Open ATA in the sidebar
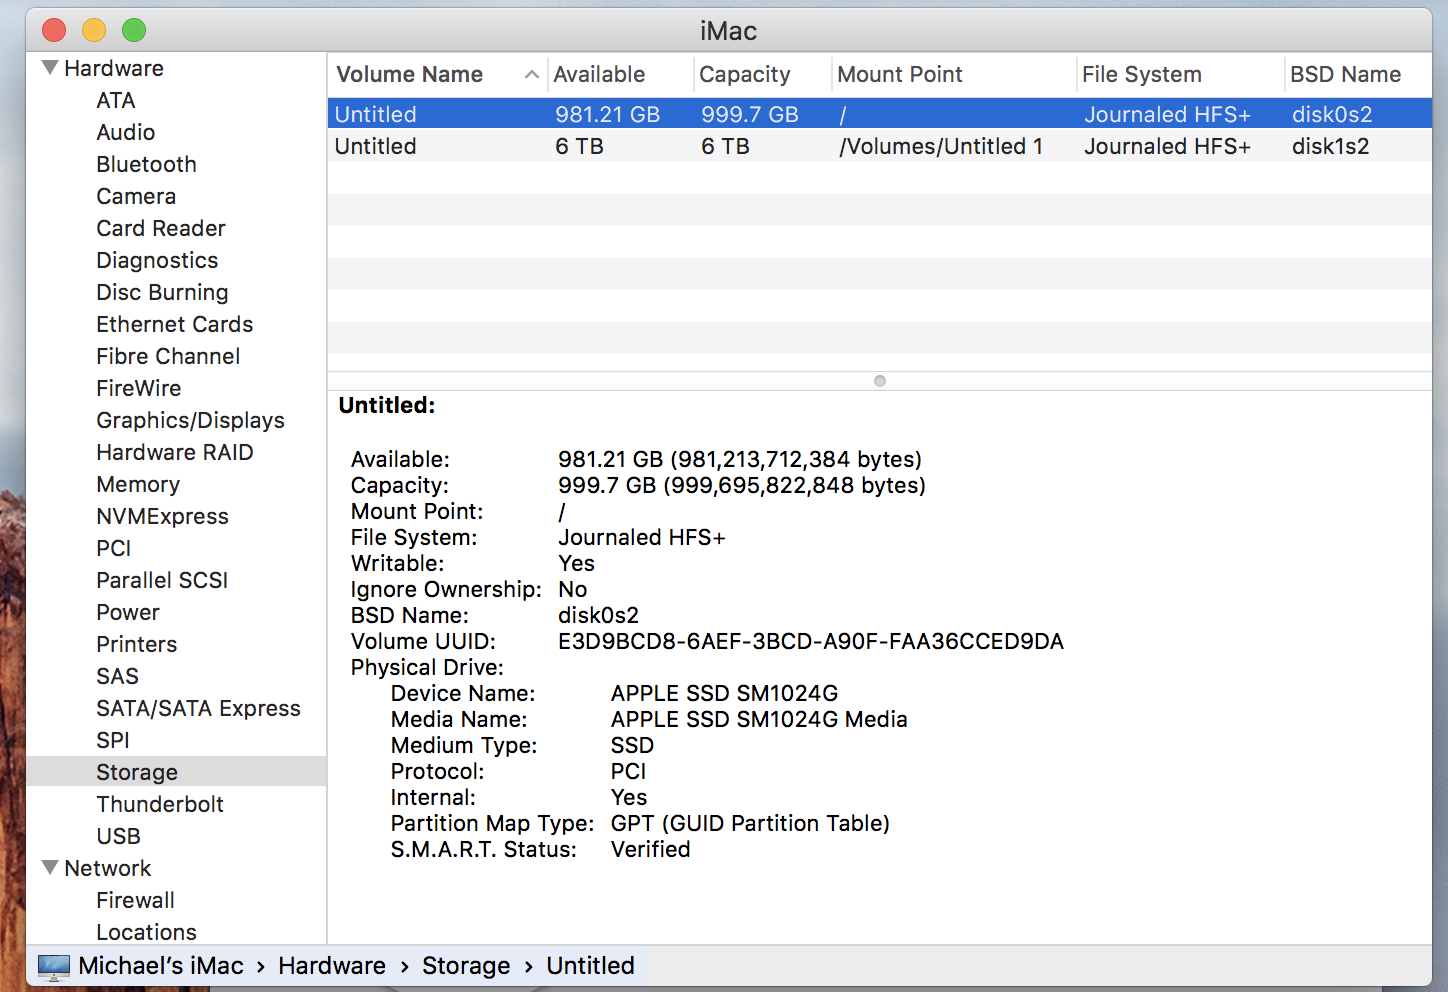The width and height of the screenshot is (1448, 992). (x=116, y=100)
